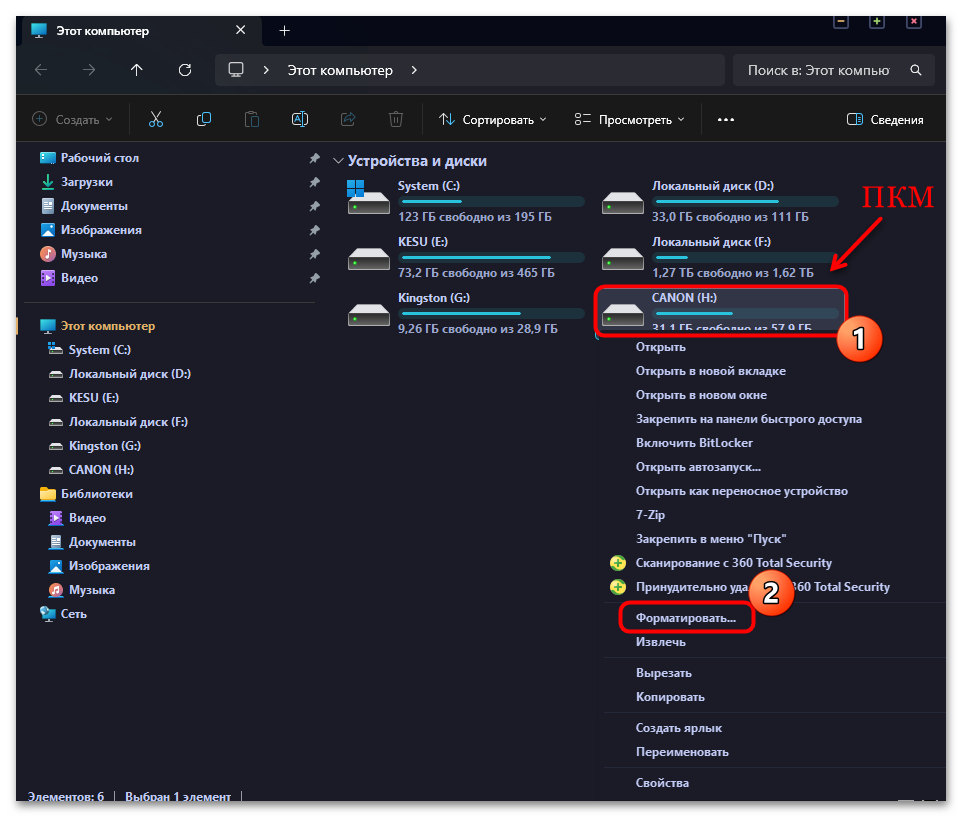The image size is (962, 817).
Task: Click the Rename icon in toolbar
Action: tap(299, 119)
